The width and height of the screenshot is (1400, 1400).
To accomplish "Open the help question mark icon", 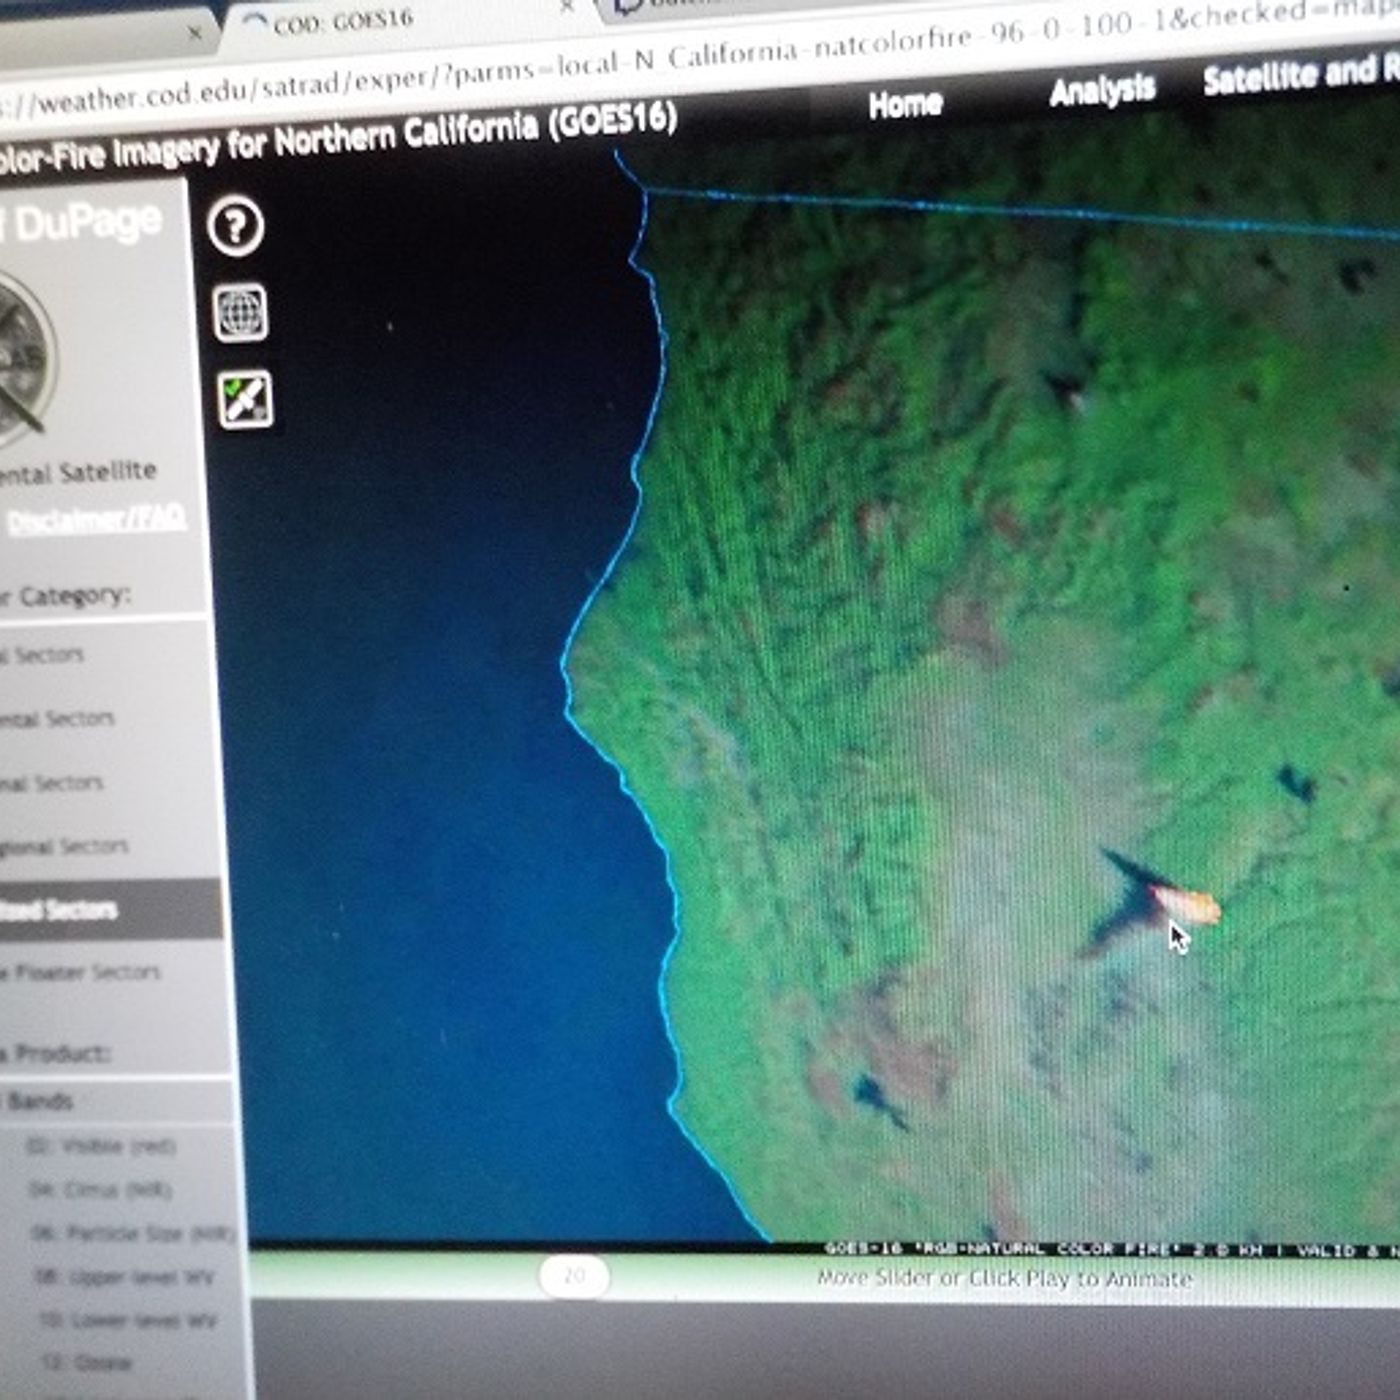I will [236, 226].
